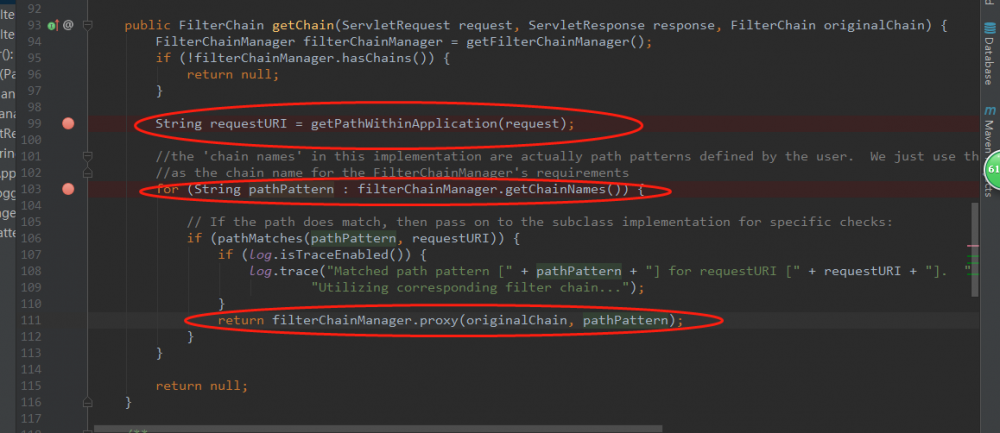Click the comment fold end marker at line 102
The image size is (1000, 433).
[x=88, y=173]
